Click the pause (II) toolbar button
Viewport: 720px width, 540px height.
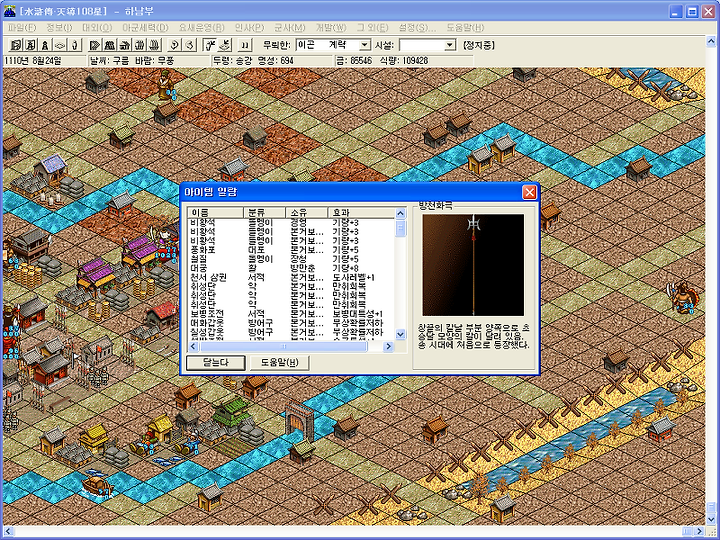245,45
